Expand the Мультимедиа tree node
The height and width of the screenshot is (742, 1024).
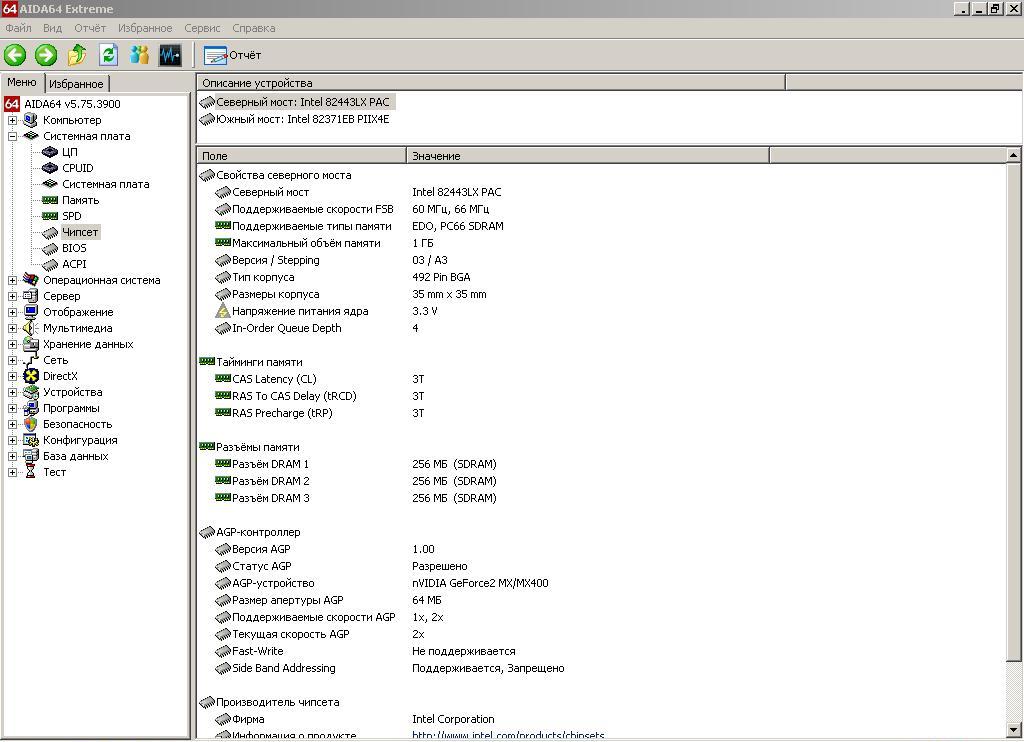12,329
